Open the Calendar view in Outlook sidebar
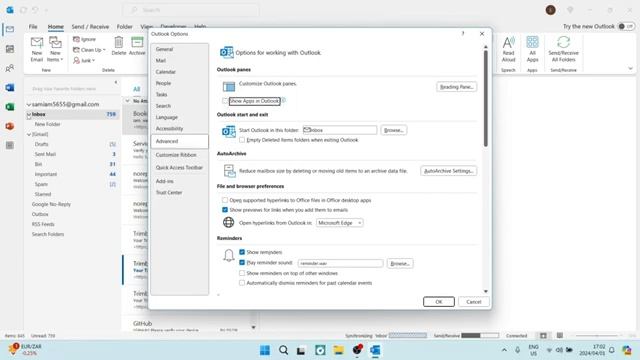The image size is (640, 360). [x=10, y=49]
